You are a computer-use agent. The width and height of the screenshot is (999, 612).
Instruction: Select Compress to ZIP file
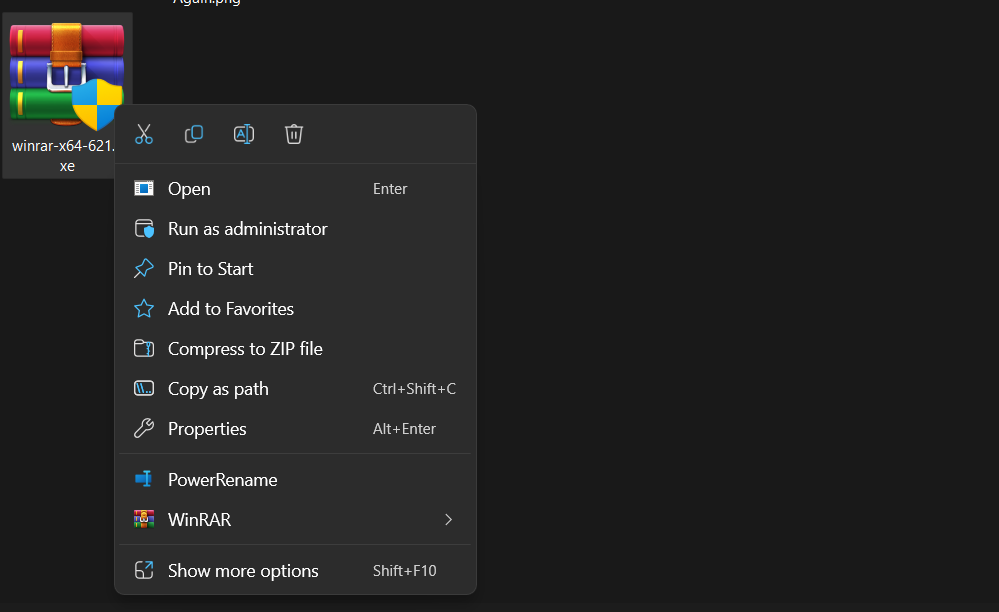tap(245, 348)
